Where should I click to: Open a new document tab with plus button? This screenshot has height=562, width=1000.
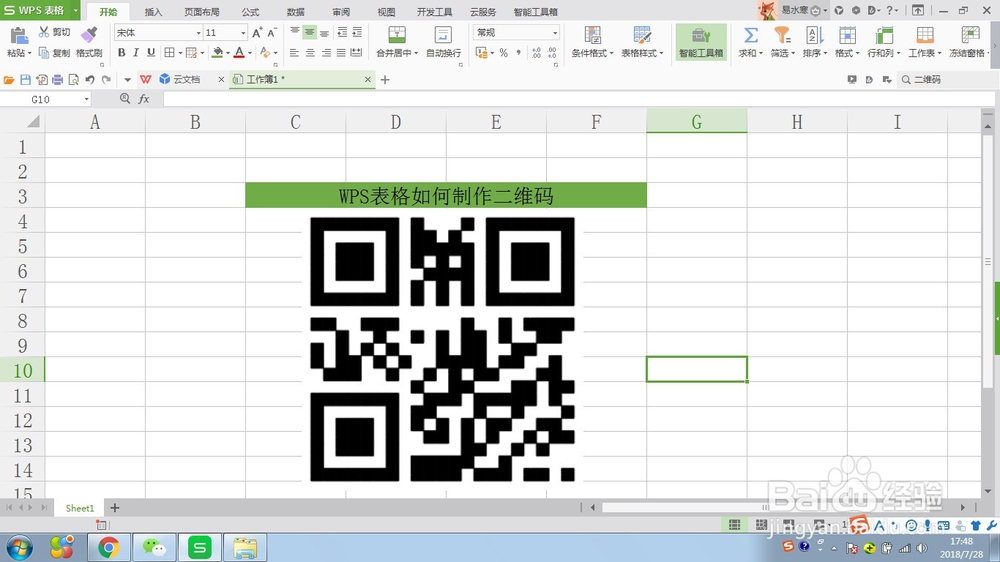pos(385,80)
